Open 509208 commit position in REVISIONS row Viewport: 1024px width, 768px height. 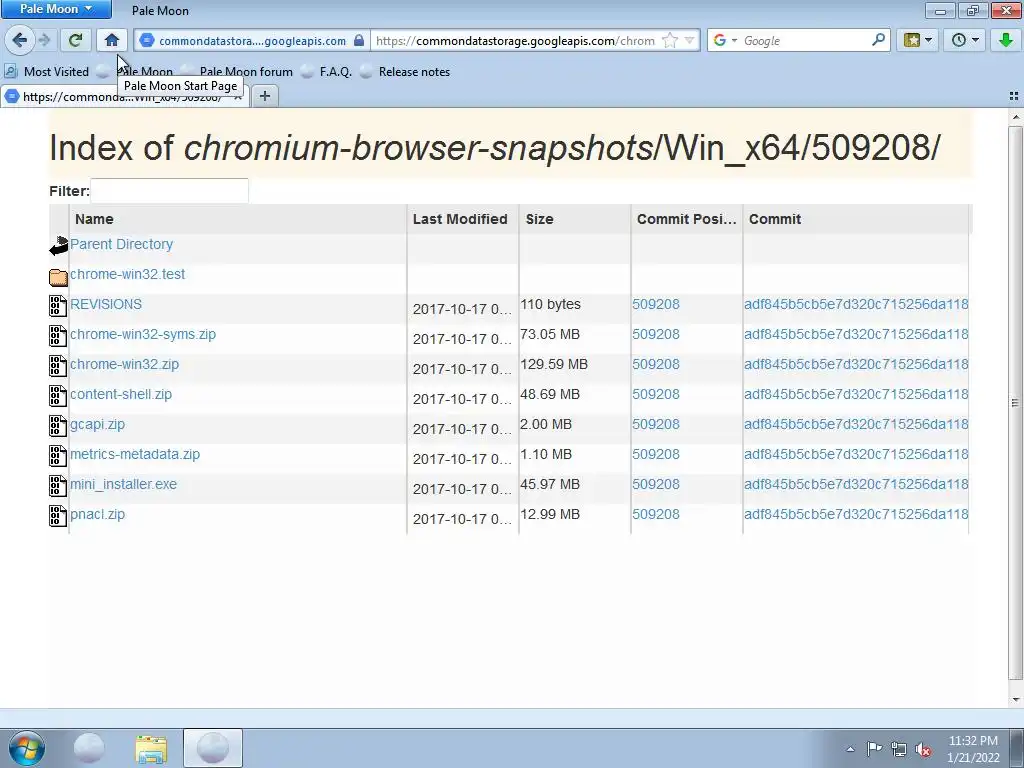click(x=656, y=304)
